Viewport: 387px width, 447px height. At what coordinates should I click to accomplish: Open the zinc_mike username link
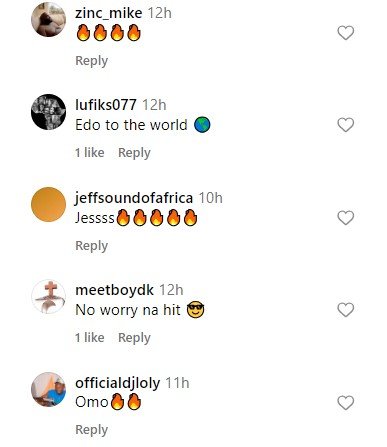(x=109, y=13)
